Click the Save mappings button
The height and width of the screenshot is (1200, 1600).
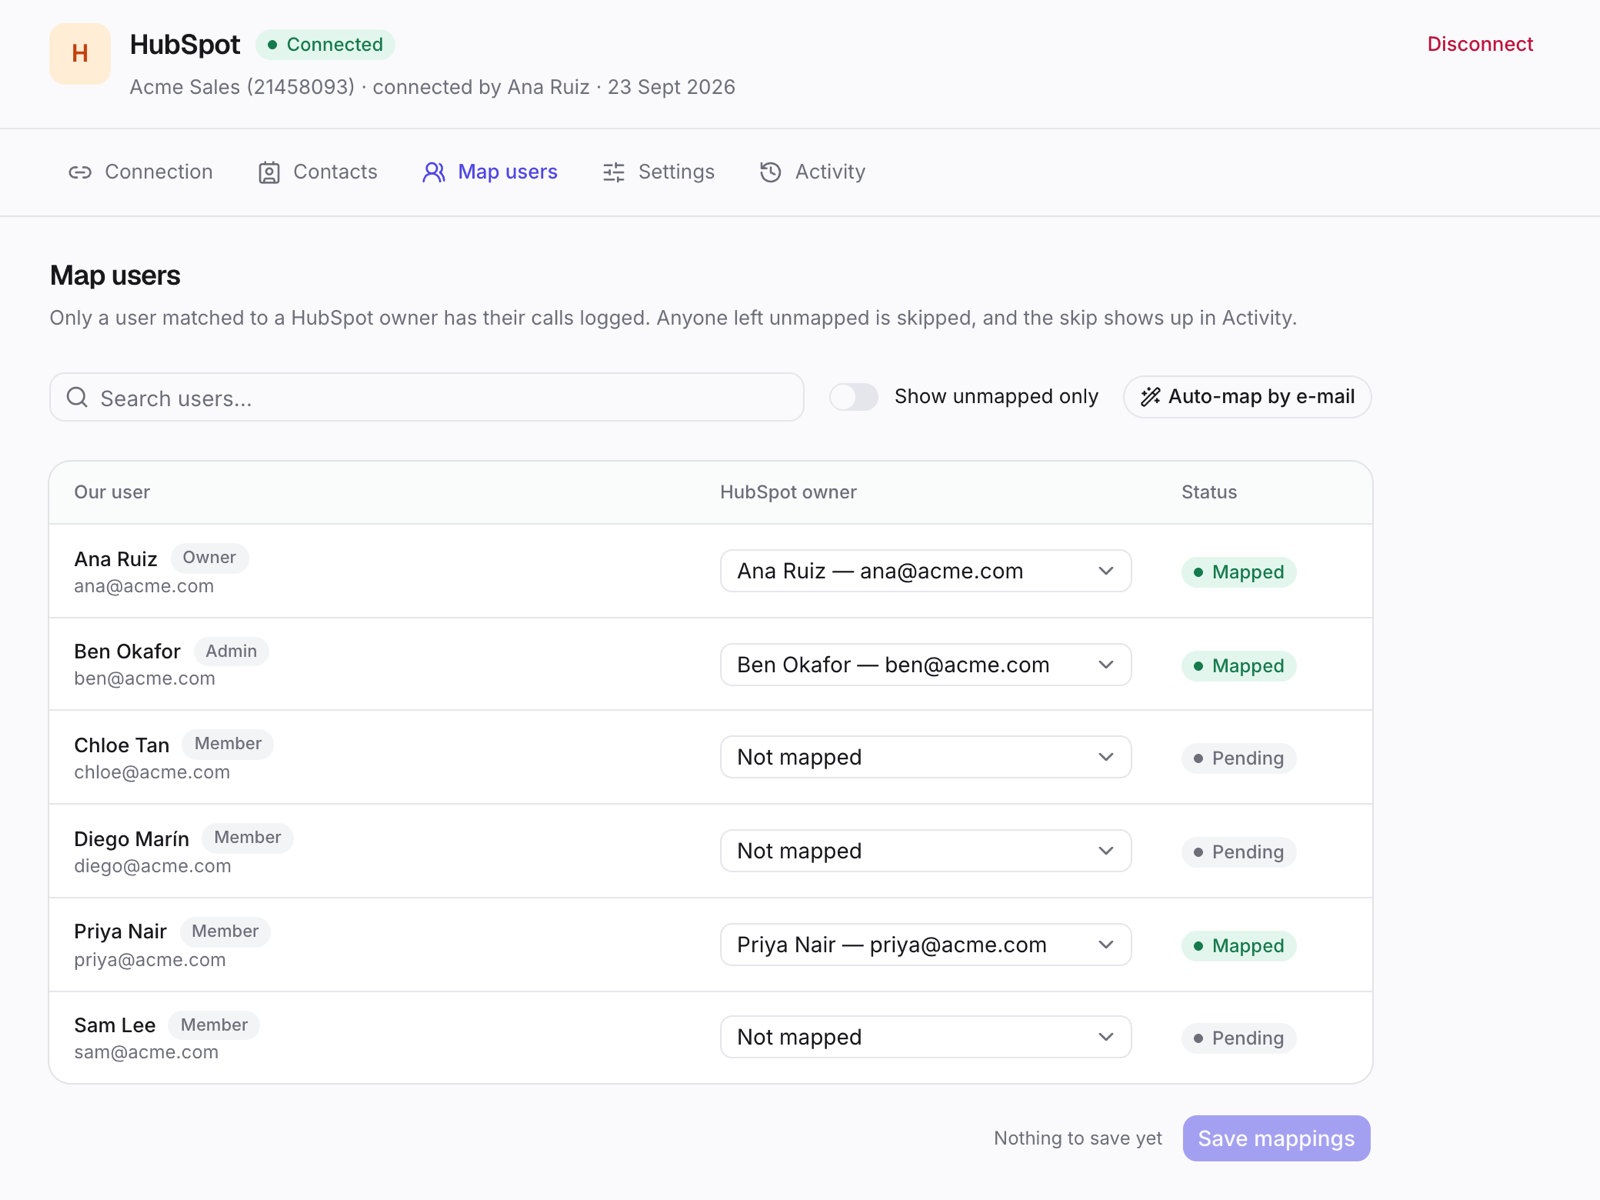pyautogui.click(x=1277, y=1139)
